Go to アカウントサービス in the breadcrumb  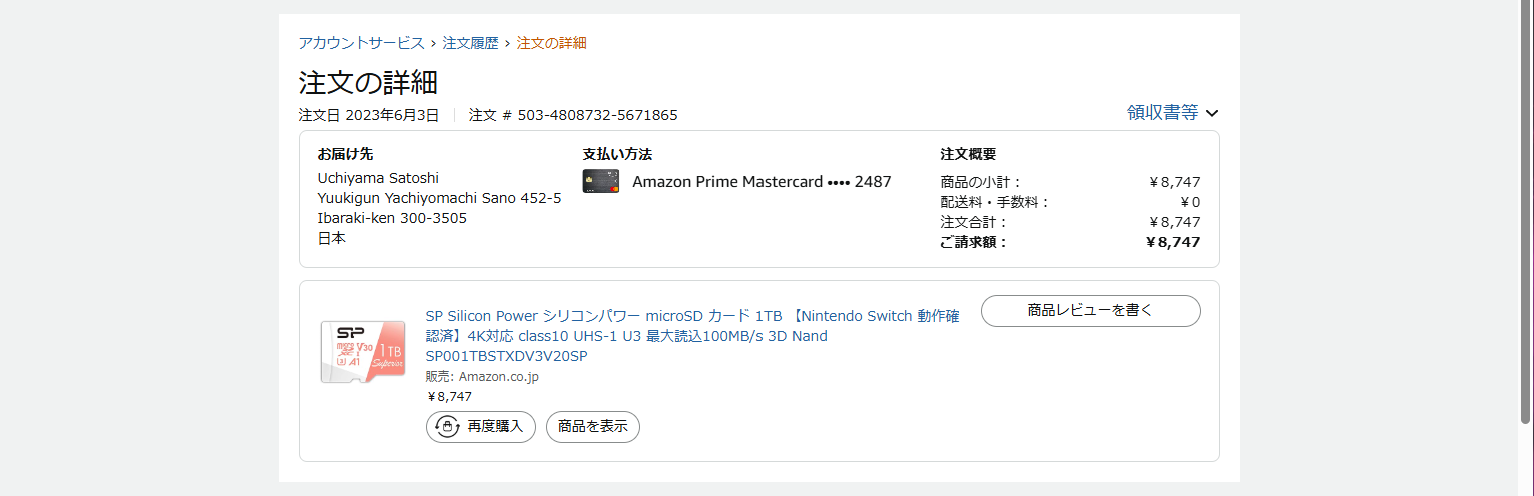[361, 43]
